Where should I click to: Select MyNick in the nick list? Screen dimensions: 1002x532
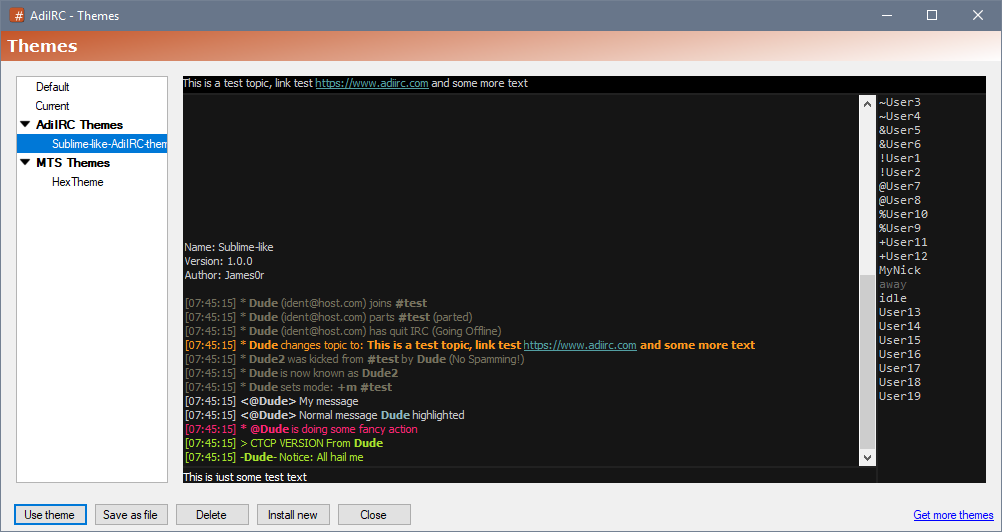pyautogui.click(x=900, y=271)
